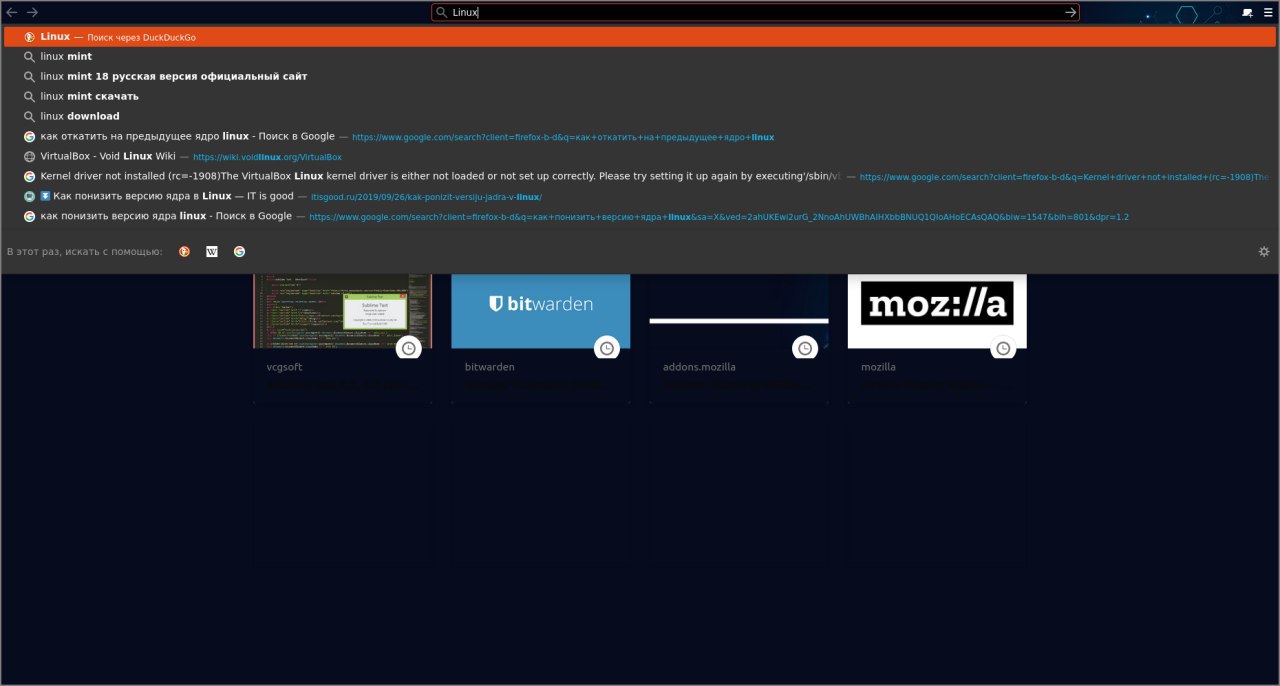Select the 'linux download' suggestion

click(640, 116)
